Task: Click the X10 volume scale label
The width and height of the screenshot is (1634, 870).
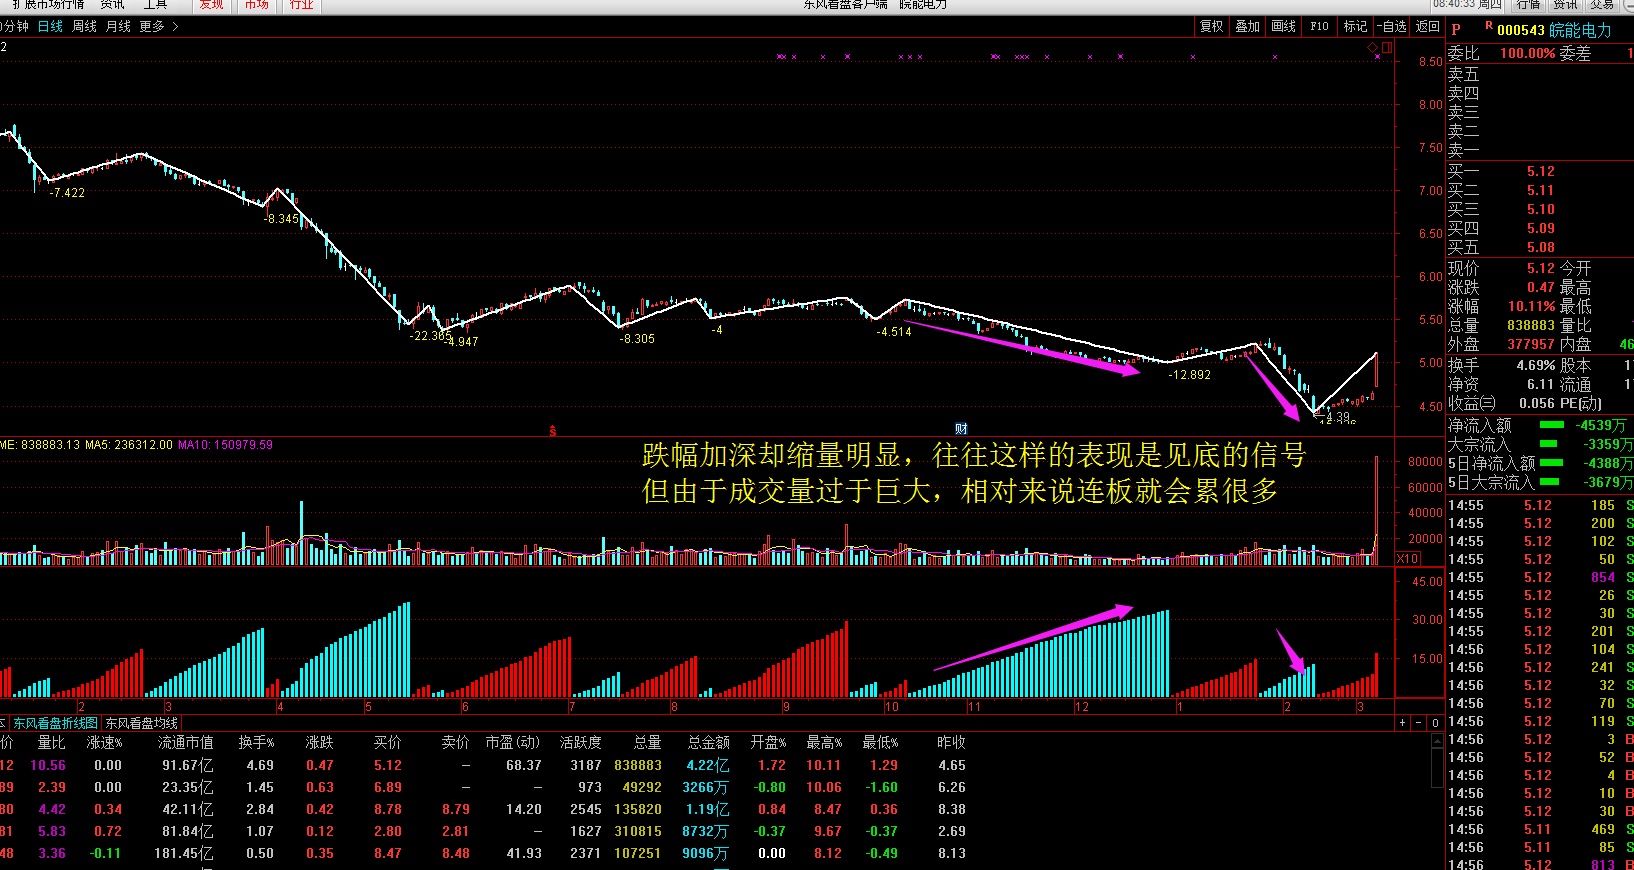Action: point(1407,559)
